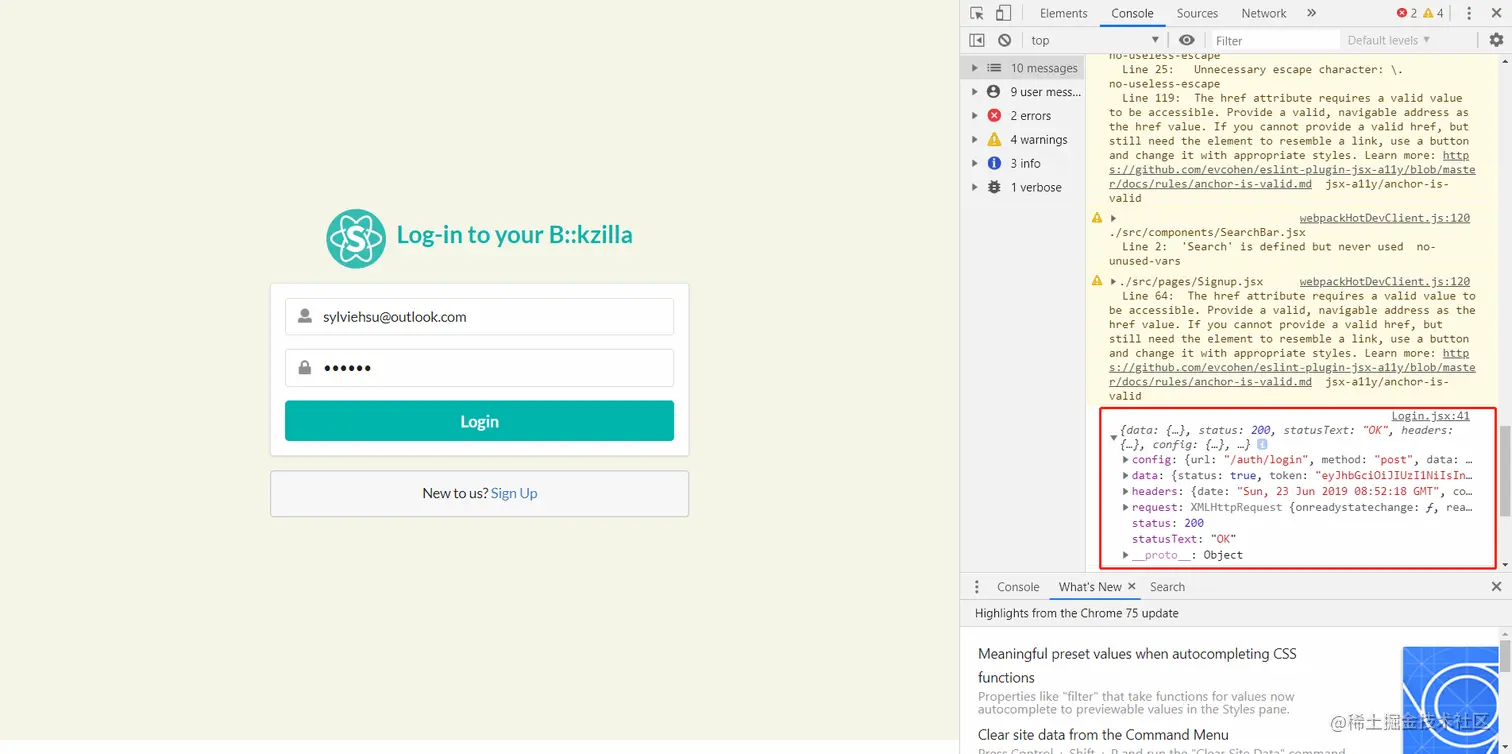Switch to the Console tab

click(1132, 13)
